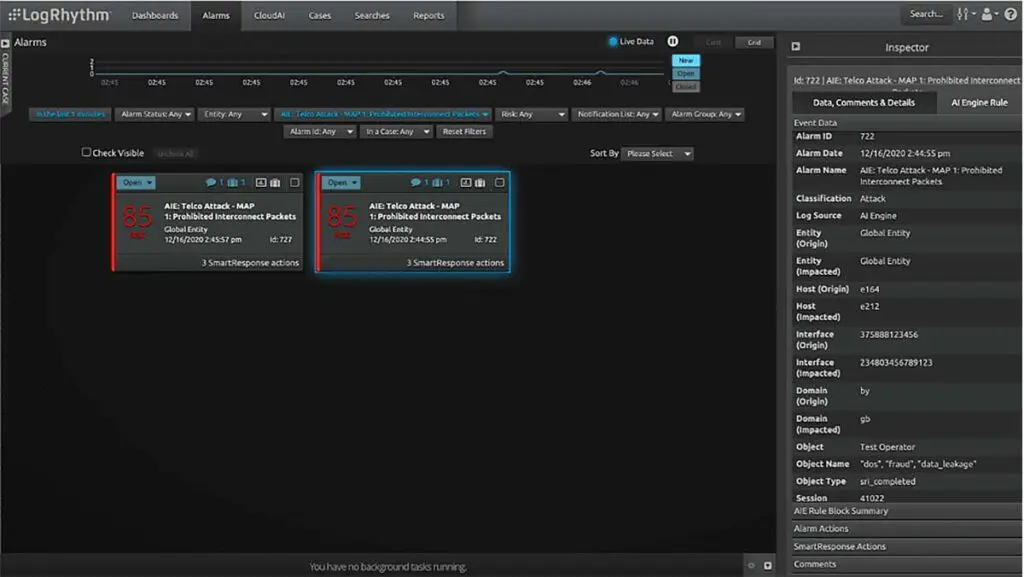Switch to Grid view
Screen dimensions: 1024x577
click(x=753, y=41)
